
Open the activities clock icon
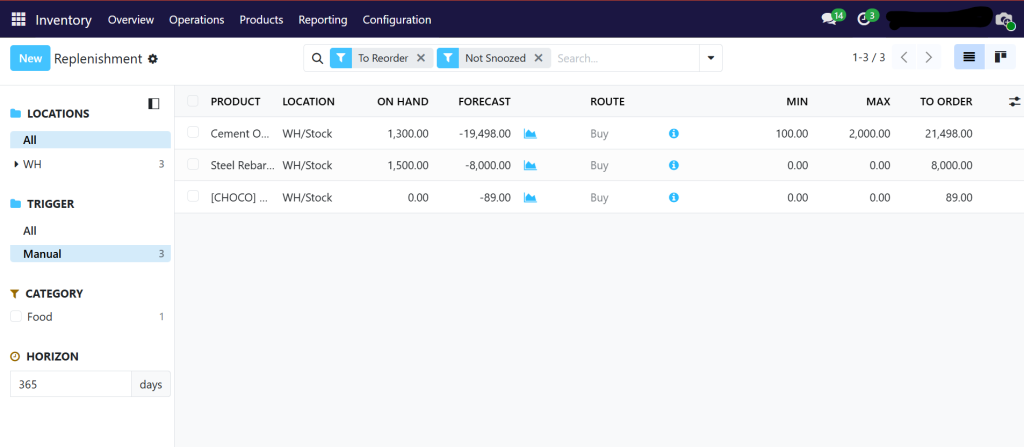[867, 19]
